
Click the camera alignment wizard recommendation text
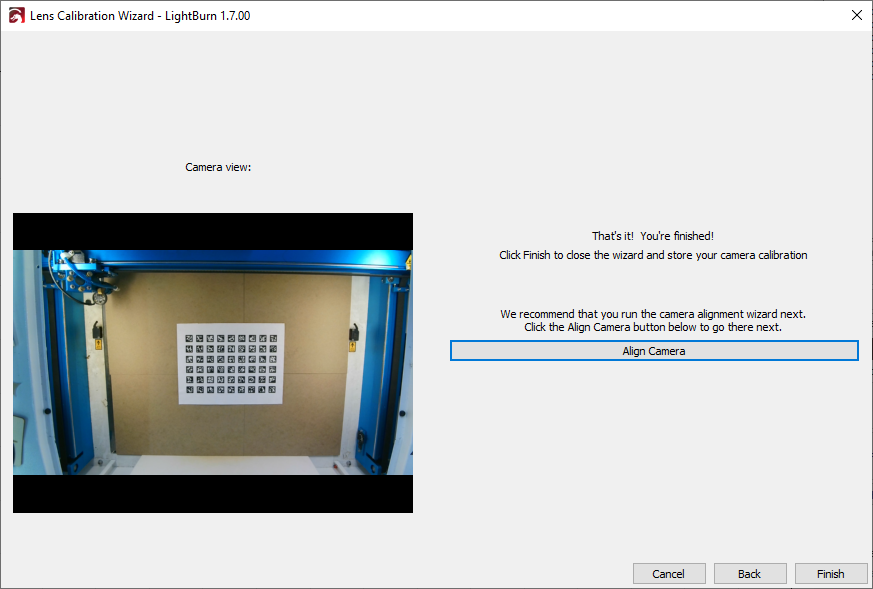(x=652, y=314)
